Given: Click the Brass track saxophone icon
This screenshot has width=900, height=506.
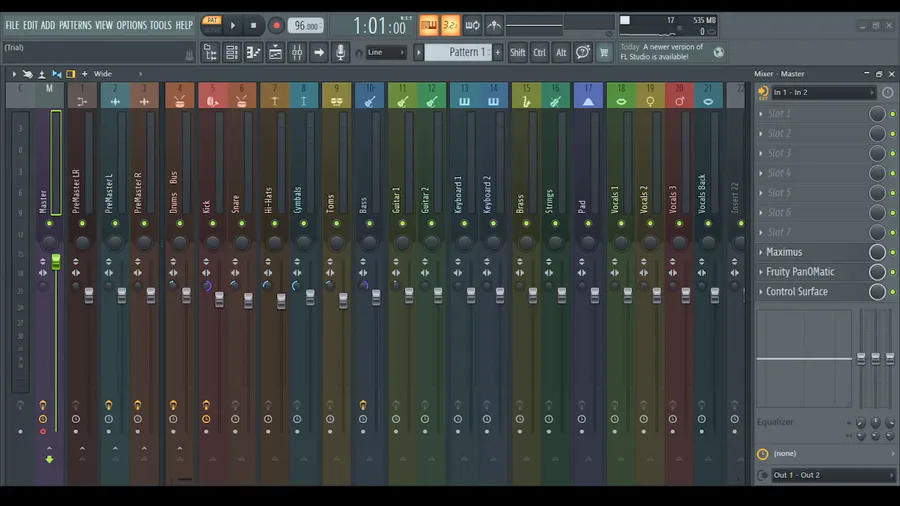Looking at the screenshot, I should tap(526, 102).
